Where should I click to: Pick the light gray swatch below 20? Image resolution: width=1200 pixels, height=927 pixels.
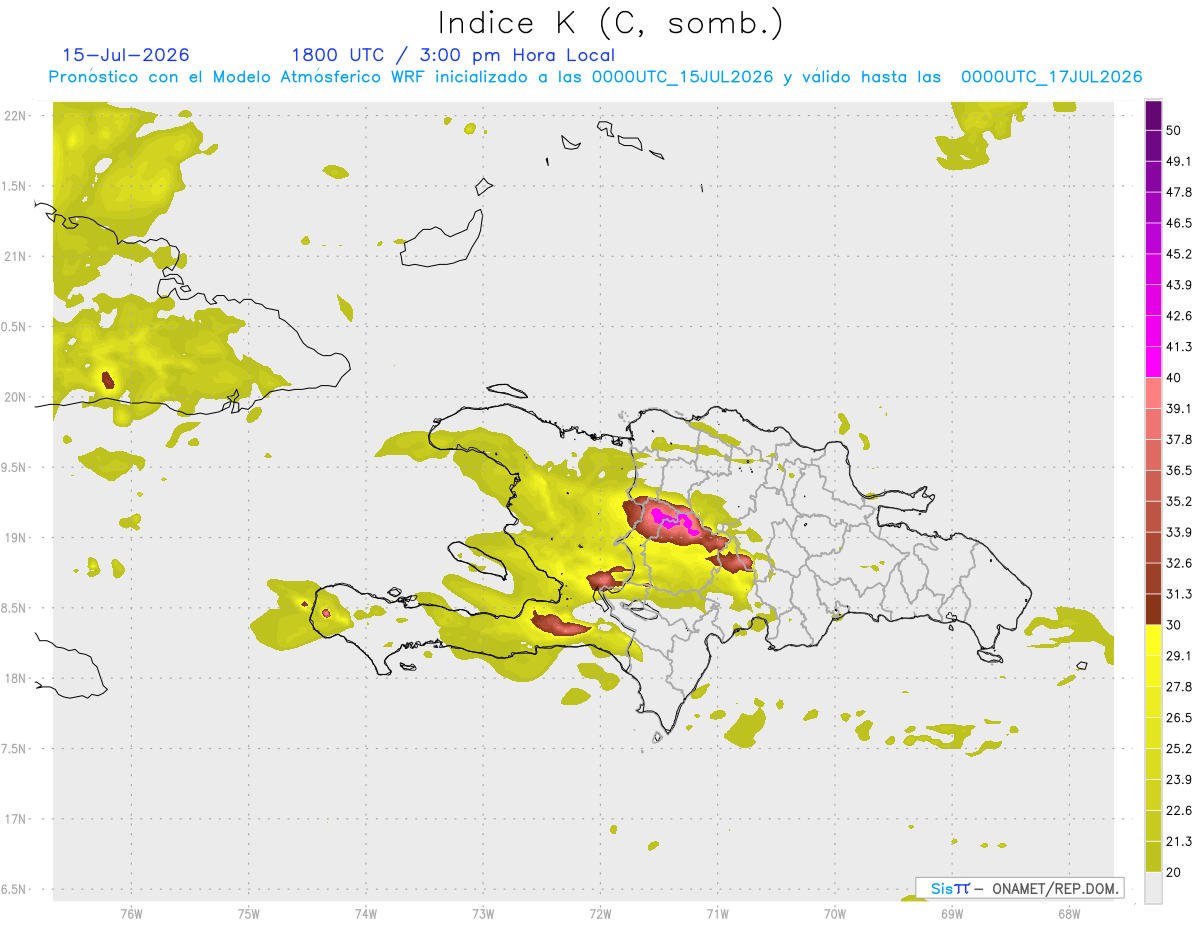click(x=1153, y=888)
